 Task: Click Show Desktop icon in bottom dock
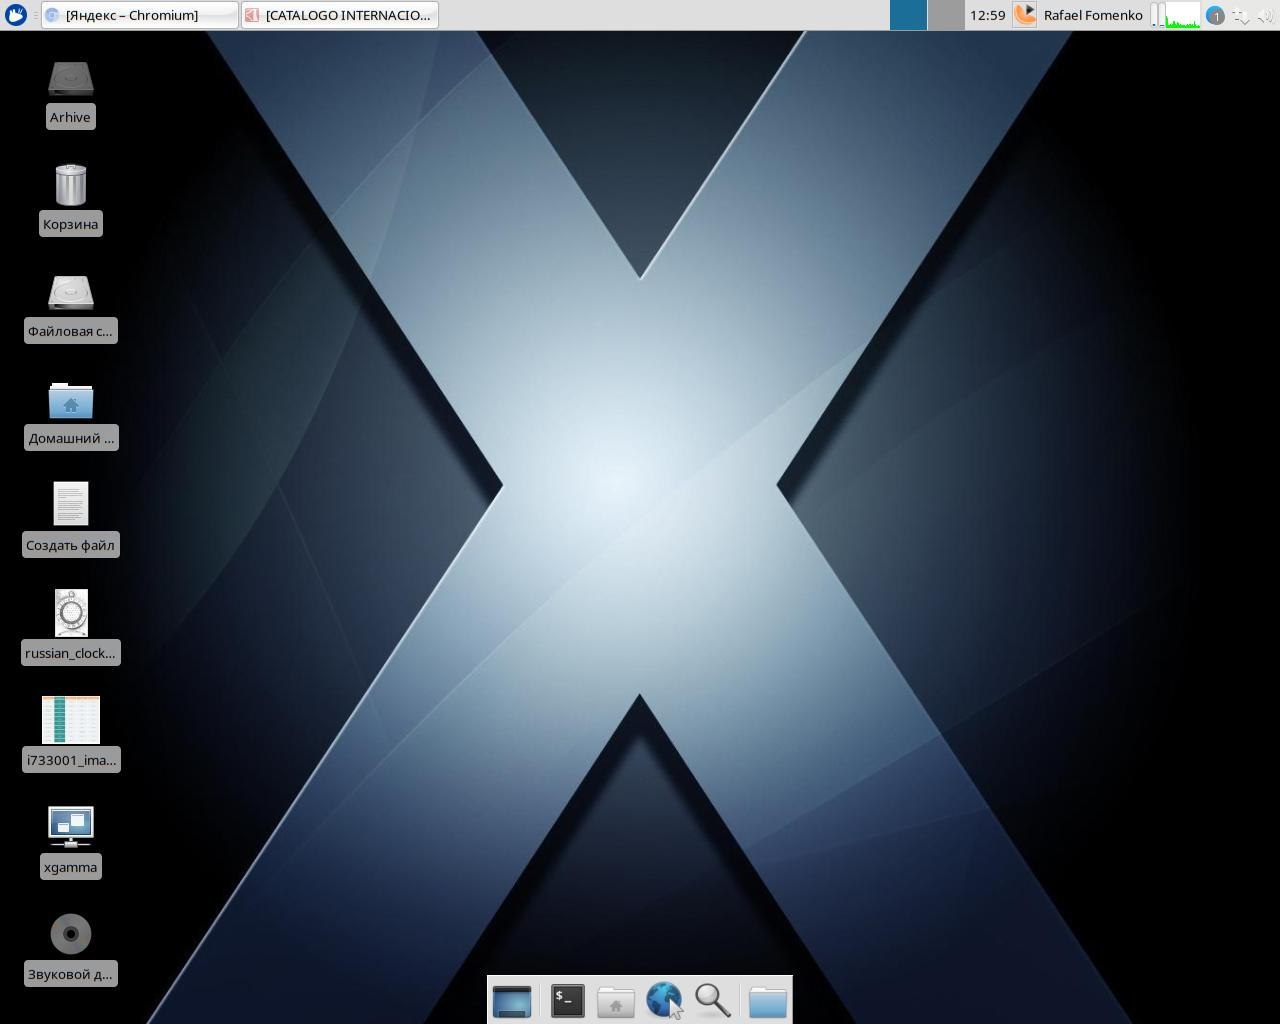(x=512, y=1000)
